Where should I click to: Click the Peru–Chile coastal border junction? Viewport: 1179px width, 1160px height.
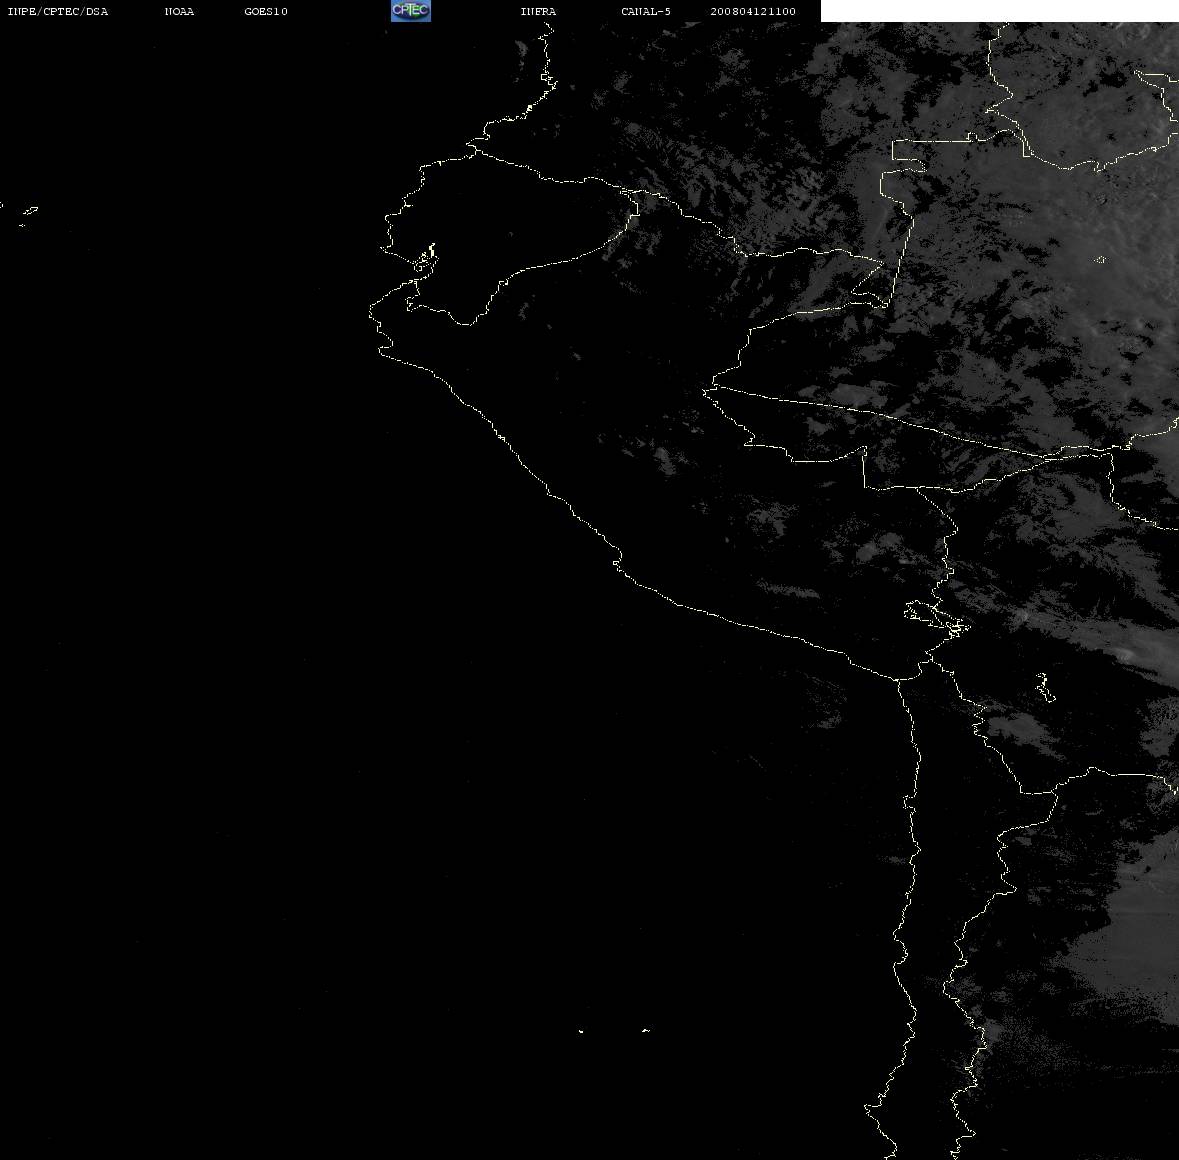899,679
